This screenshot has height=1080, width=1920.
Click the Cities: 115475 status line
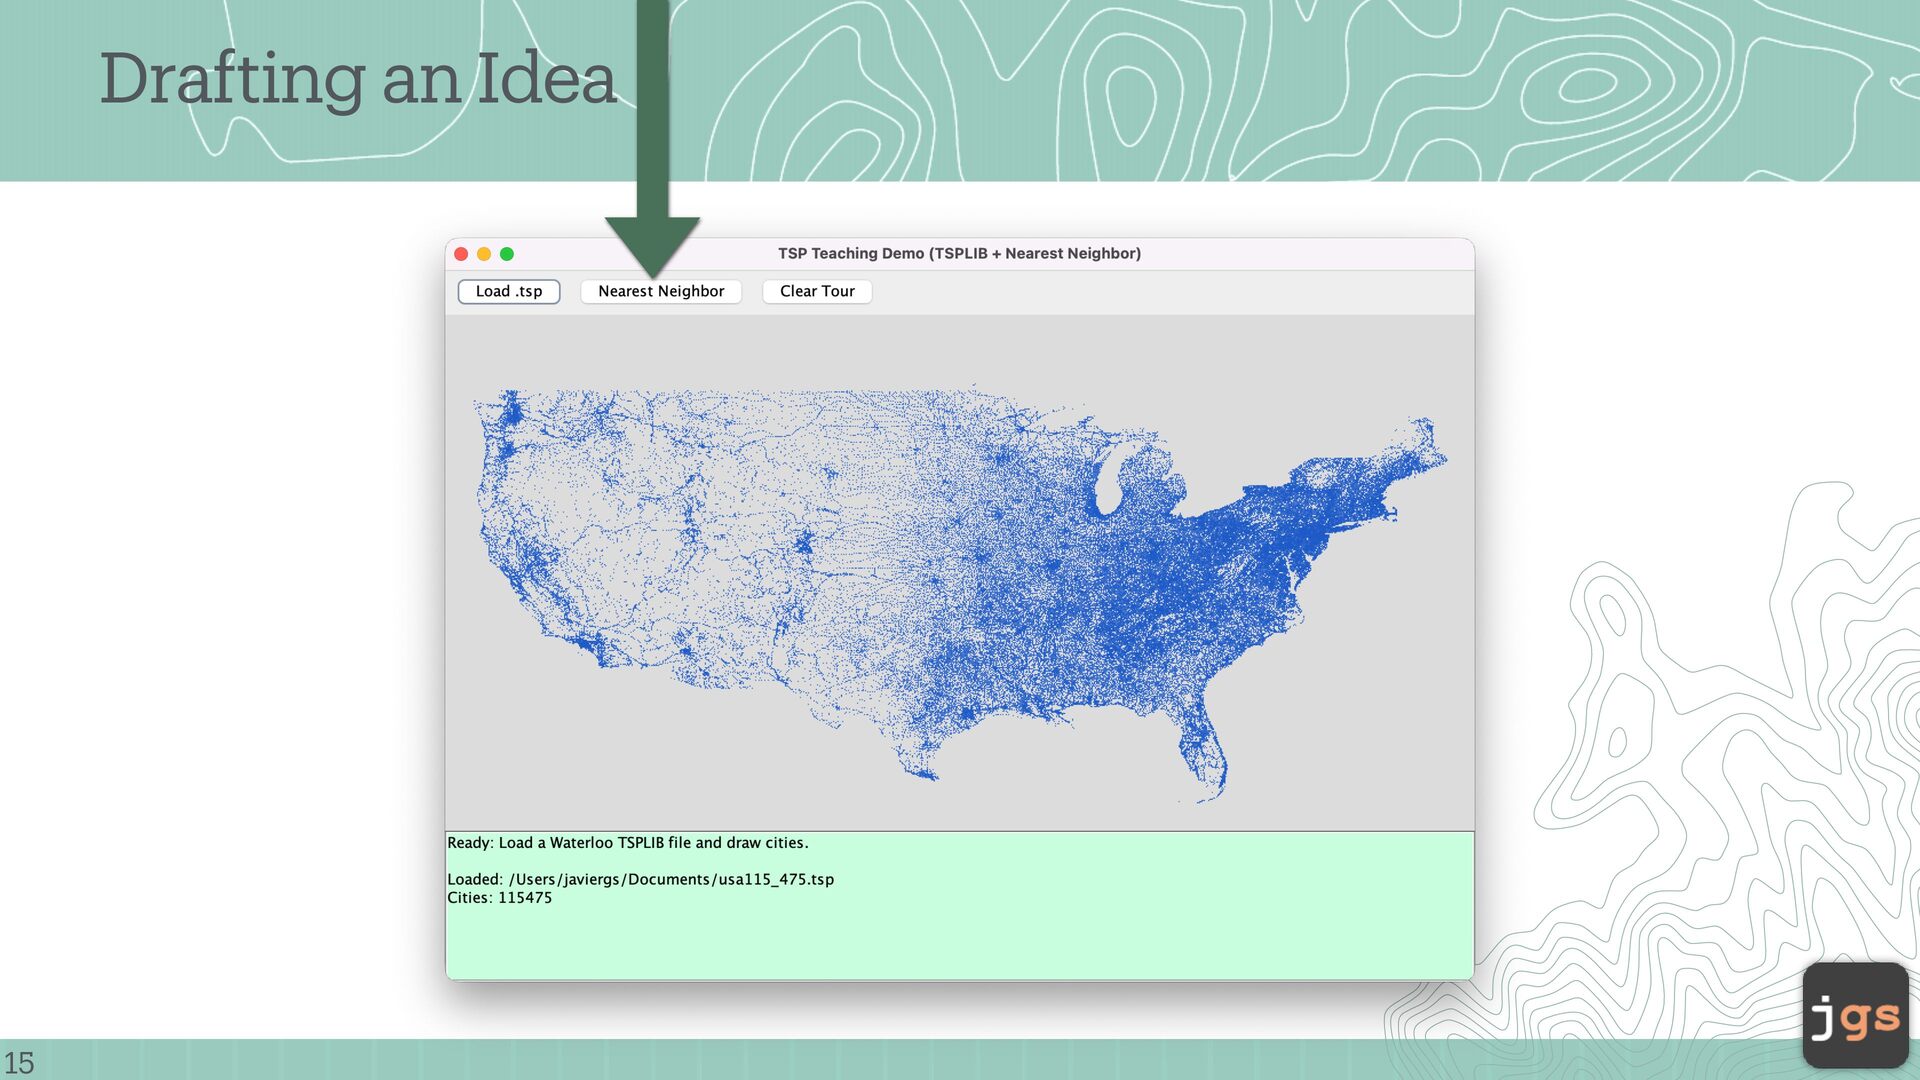499,898
